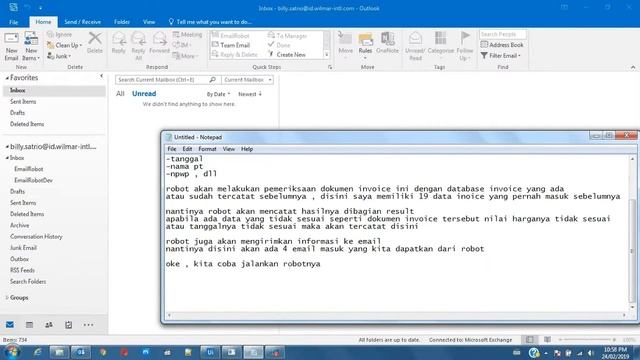Collapse the Favorites section

coord(7,78)
